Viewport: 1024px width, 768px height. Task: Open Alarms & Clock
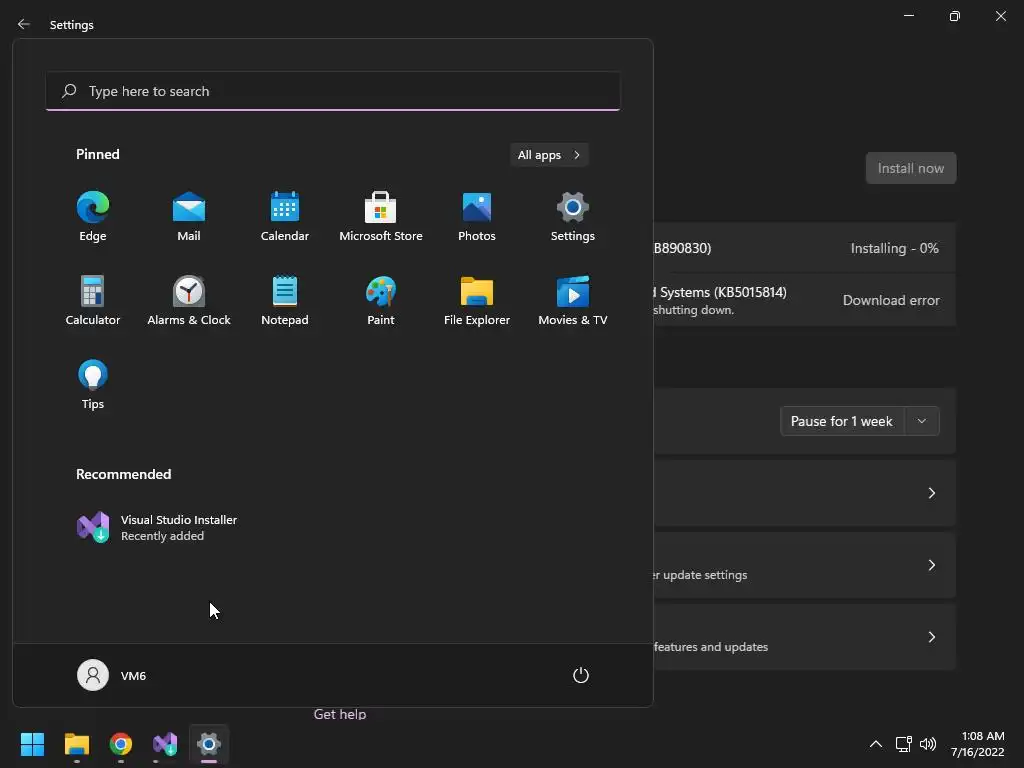coord(189,300)
